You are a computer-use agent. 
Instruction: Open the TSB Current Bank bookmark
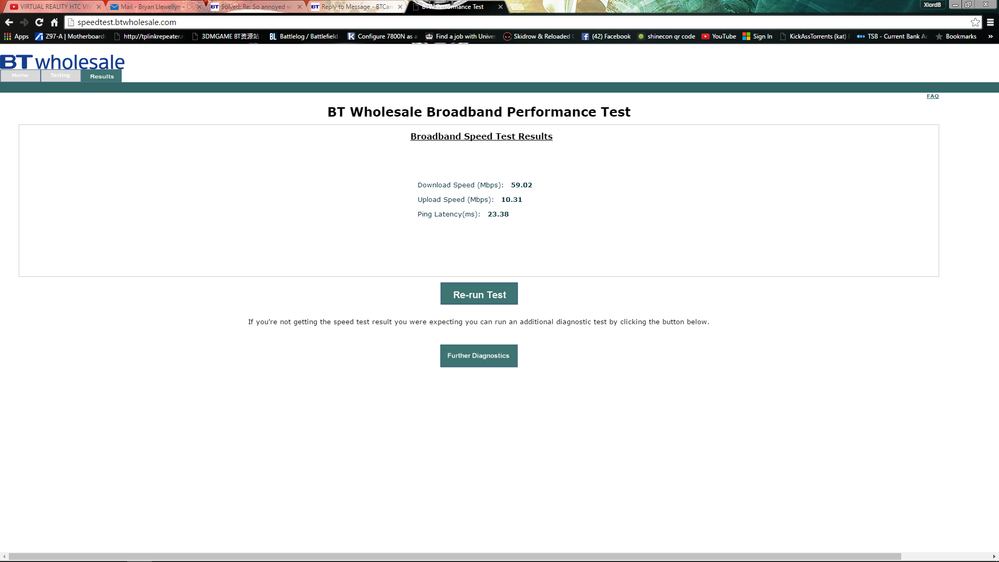click(892, 36)
